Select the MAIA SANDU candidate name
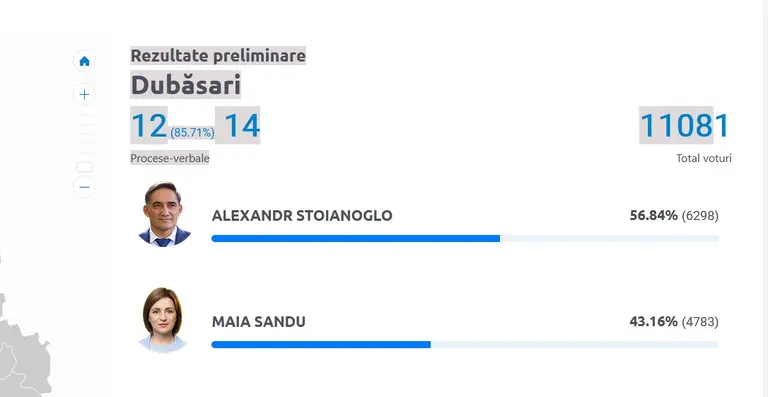The height and width of the screenshot is (397, 768). (259, 322)
